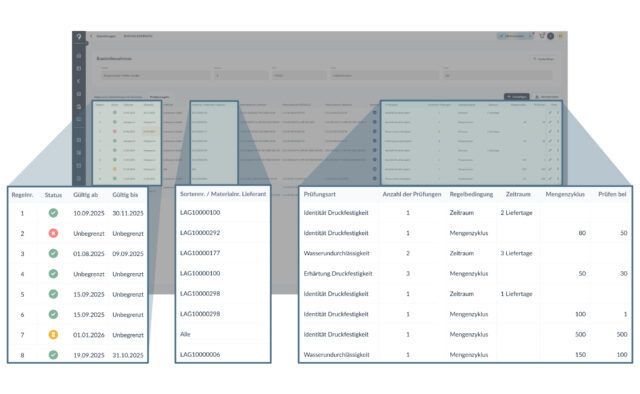Click the enlarged '2 Liefertage' cell

(x=516, y=213)
